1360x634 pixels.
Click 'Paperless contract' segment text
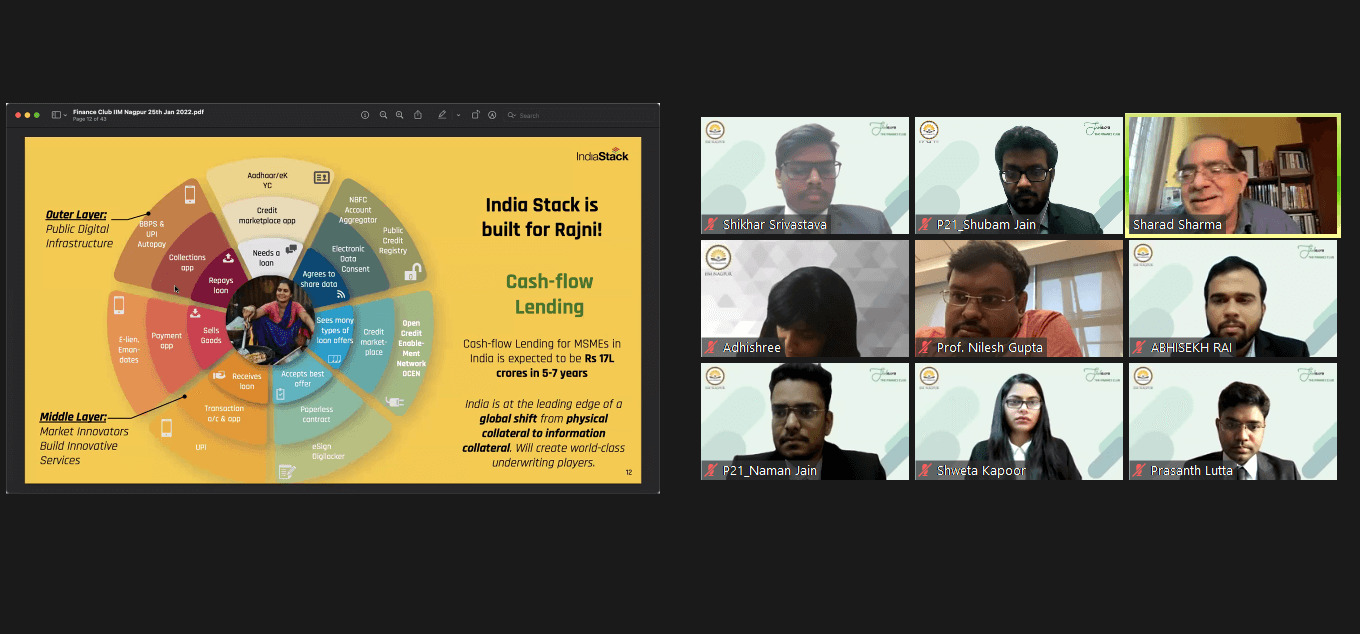click(317, 414)
